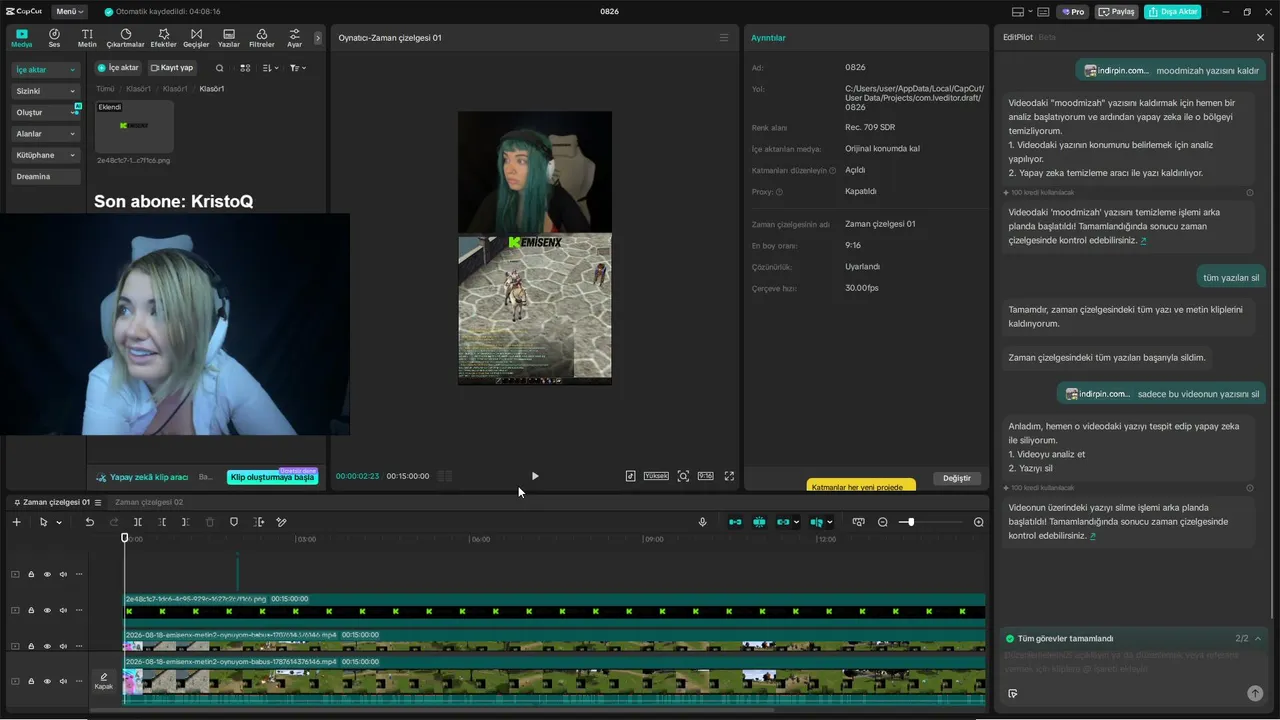Switch to the Ses audio tab

[54, 38]
